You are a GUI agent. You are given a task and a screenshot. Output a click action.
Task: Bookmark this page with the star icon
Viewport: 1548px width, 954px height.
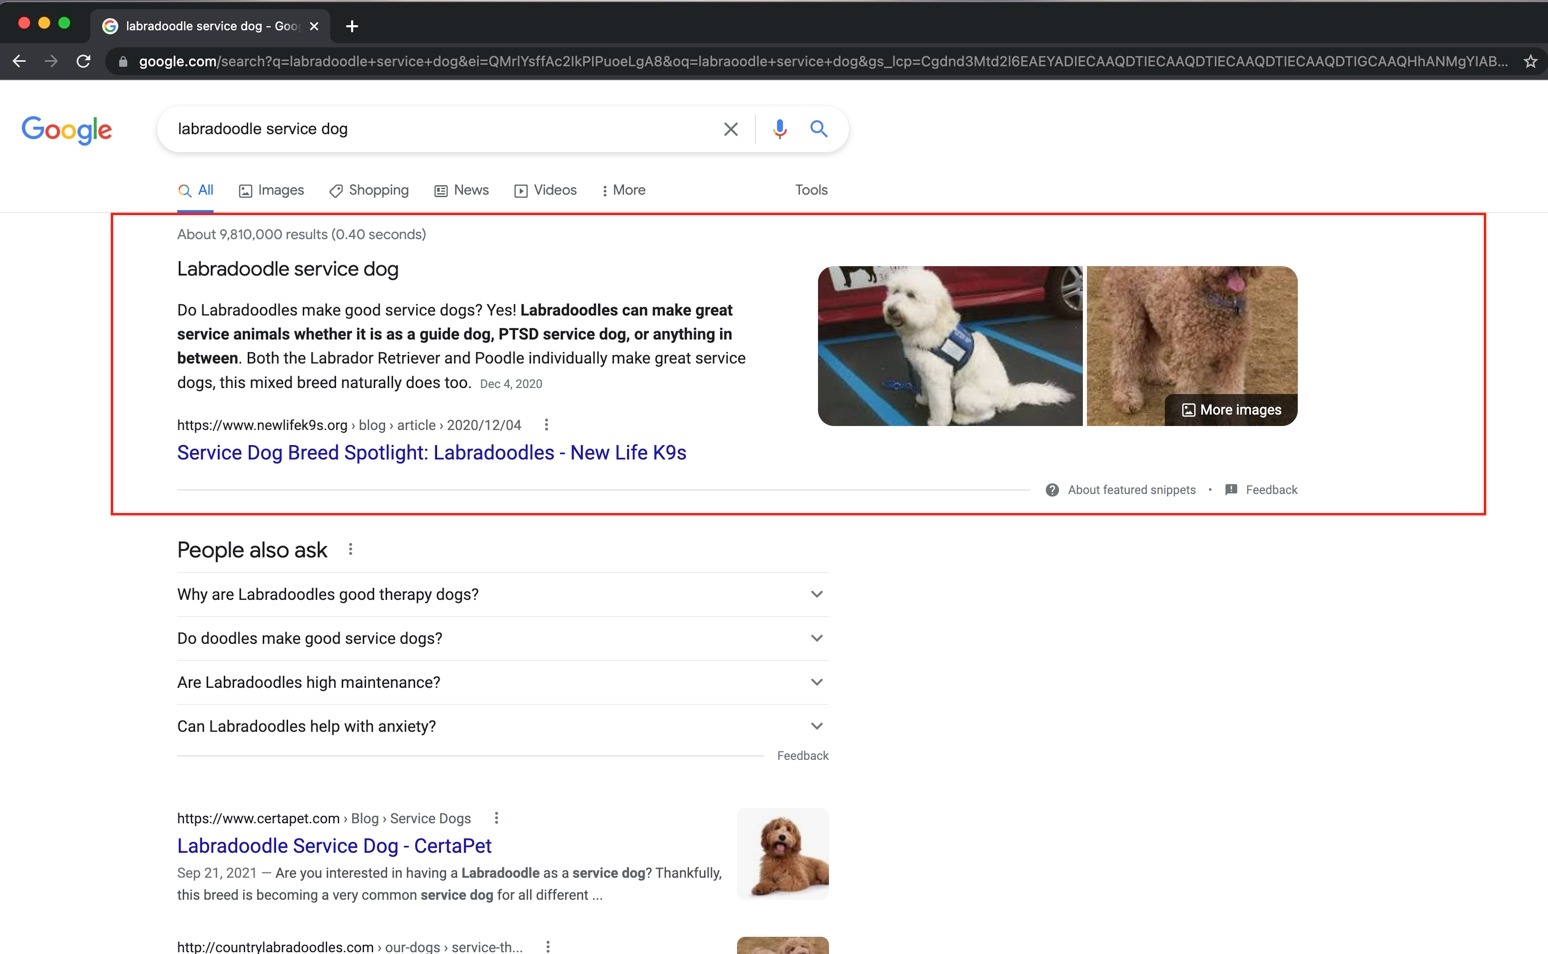tap(1530, 61)
